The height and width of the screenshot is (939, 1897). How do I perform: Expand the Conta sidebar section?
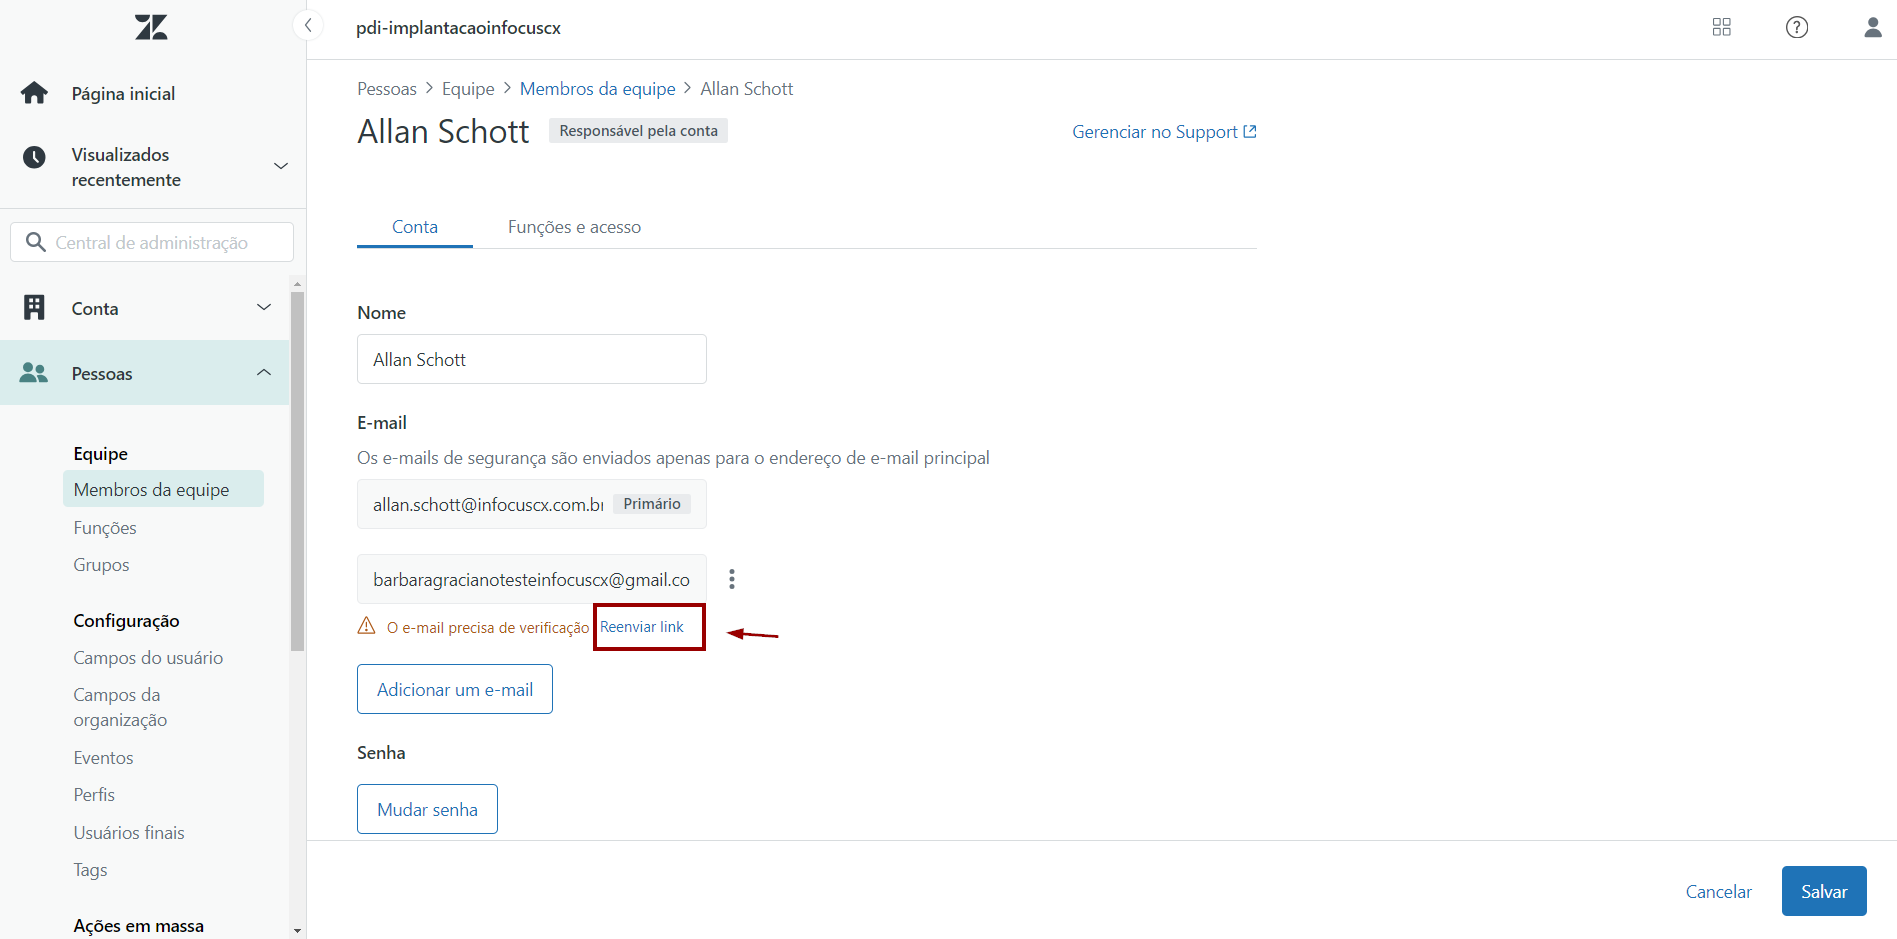[264, 308]
